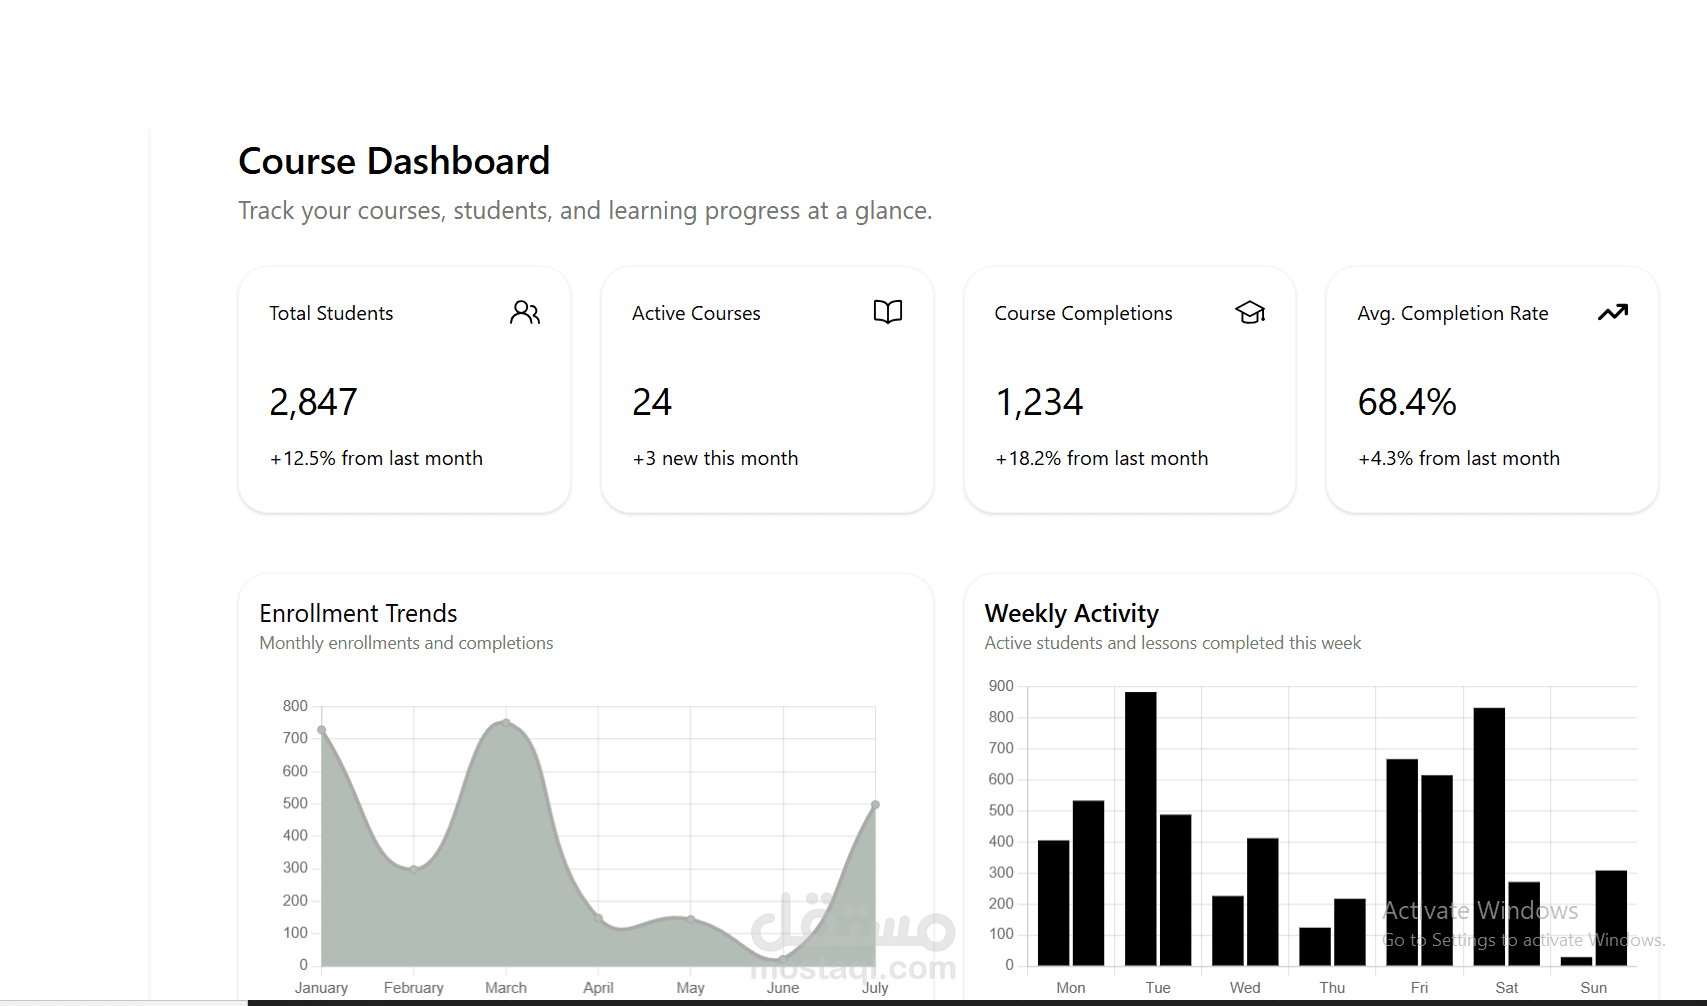
Task: Click the Course Dashboard heading
Action: pos(394,161)
